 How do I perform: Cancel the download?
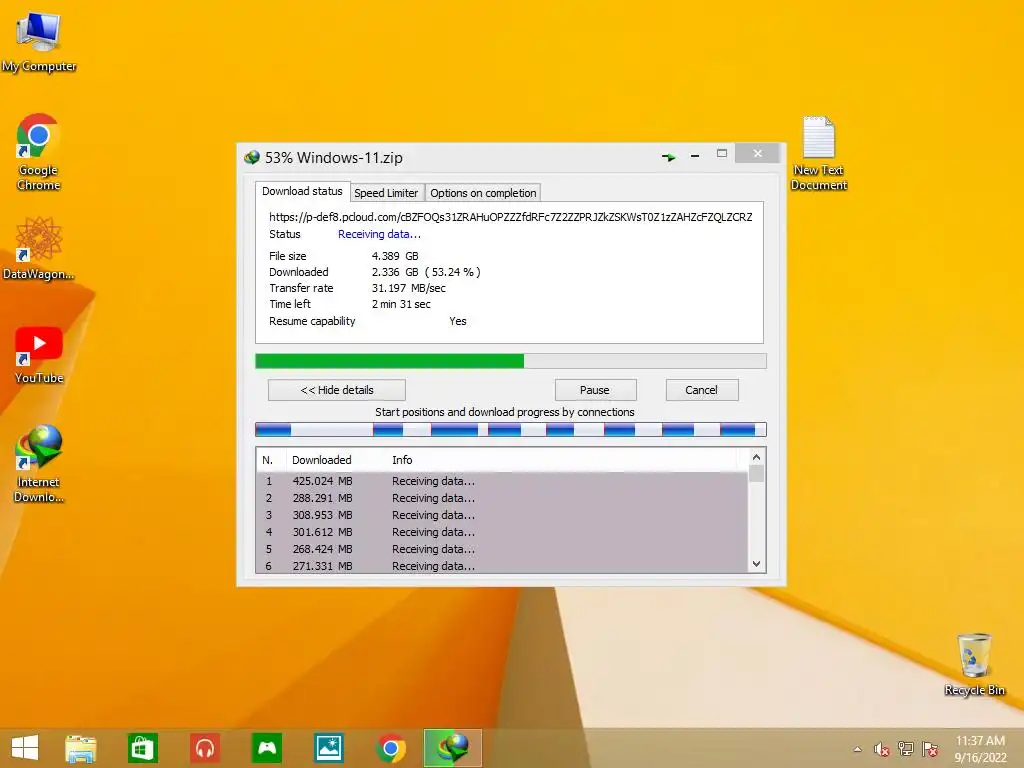coord(702,390)
